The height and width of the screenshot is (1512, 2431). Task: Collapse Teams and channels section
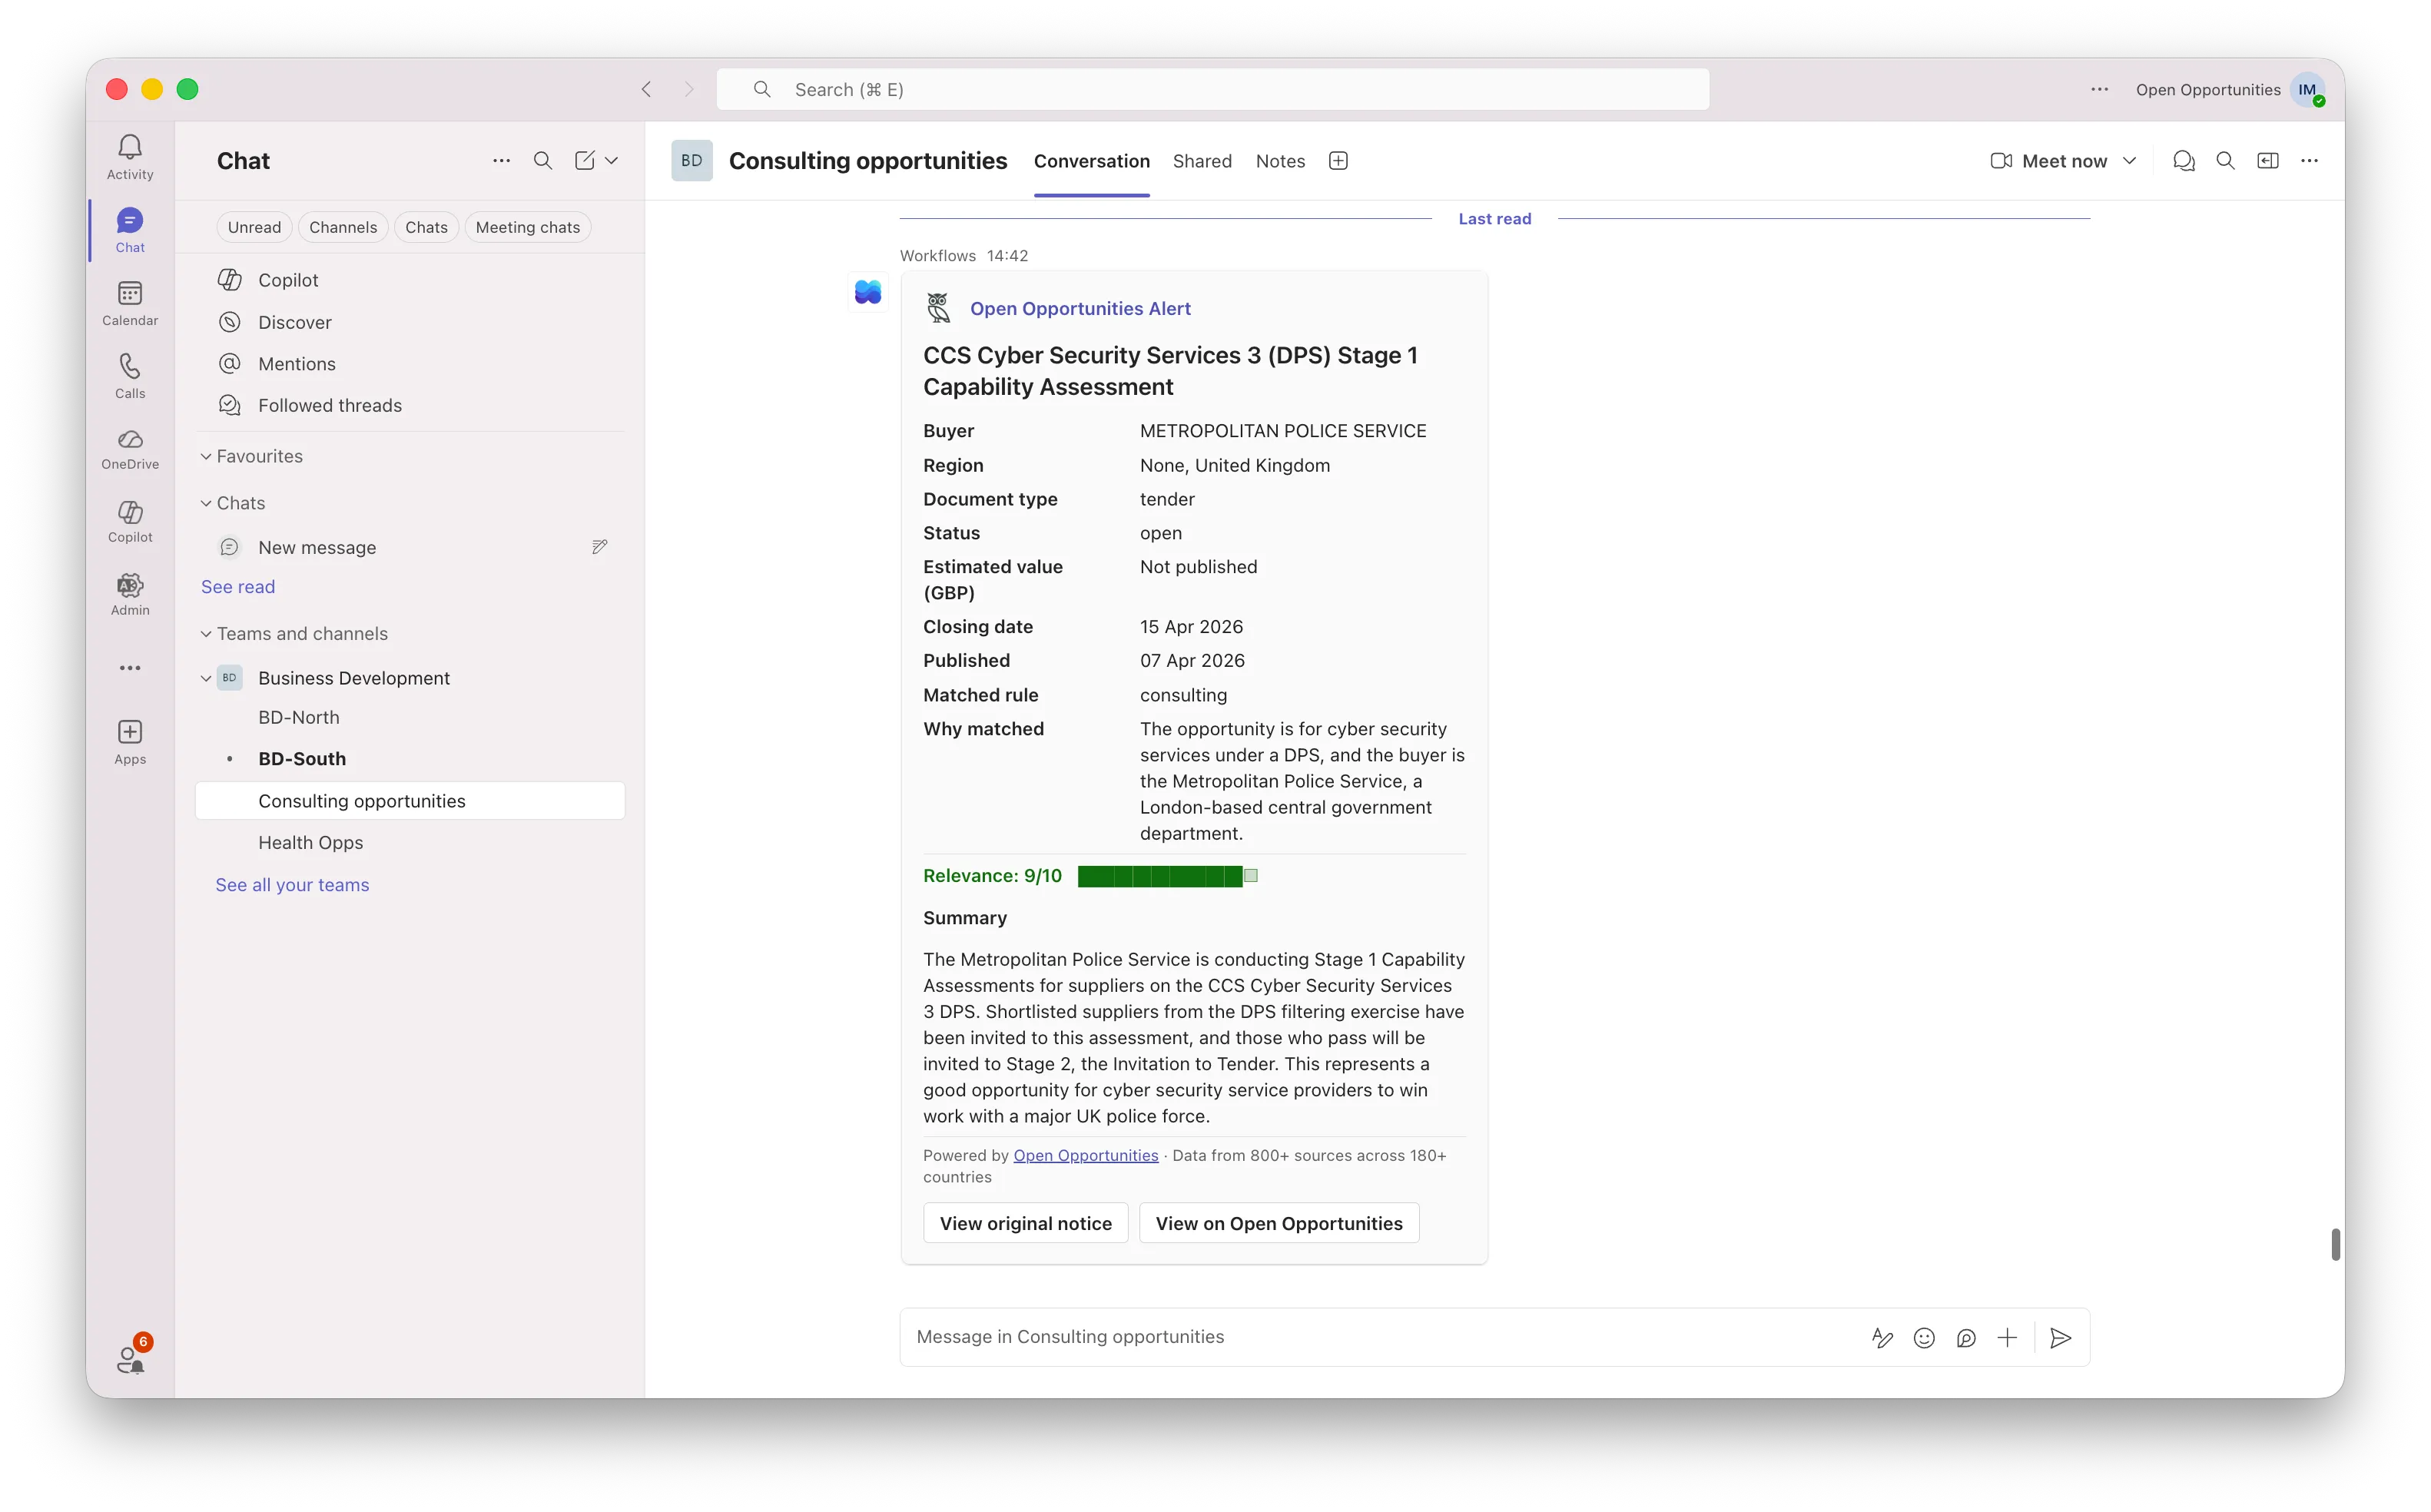coord(206,634)
